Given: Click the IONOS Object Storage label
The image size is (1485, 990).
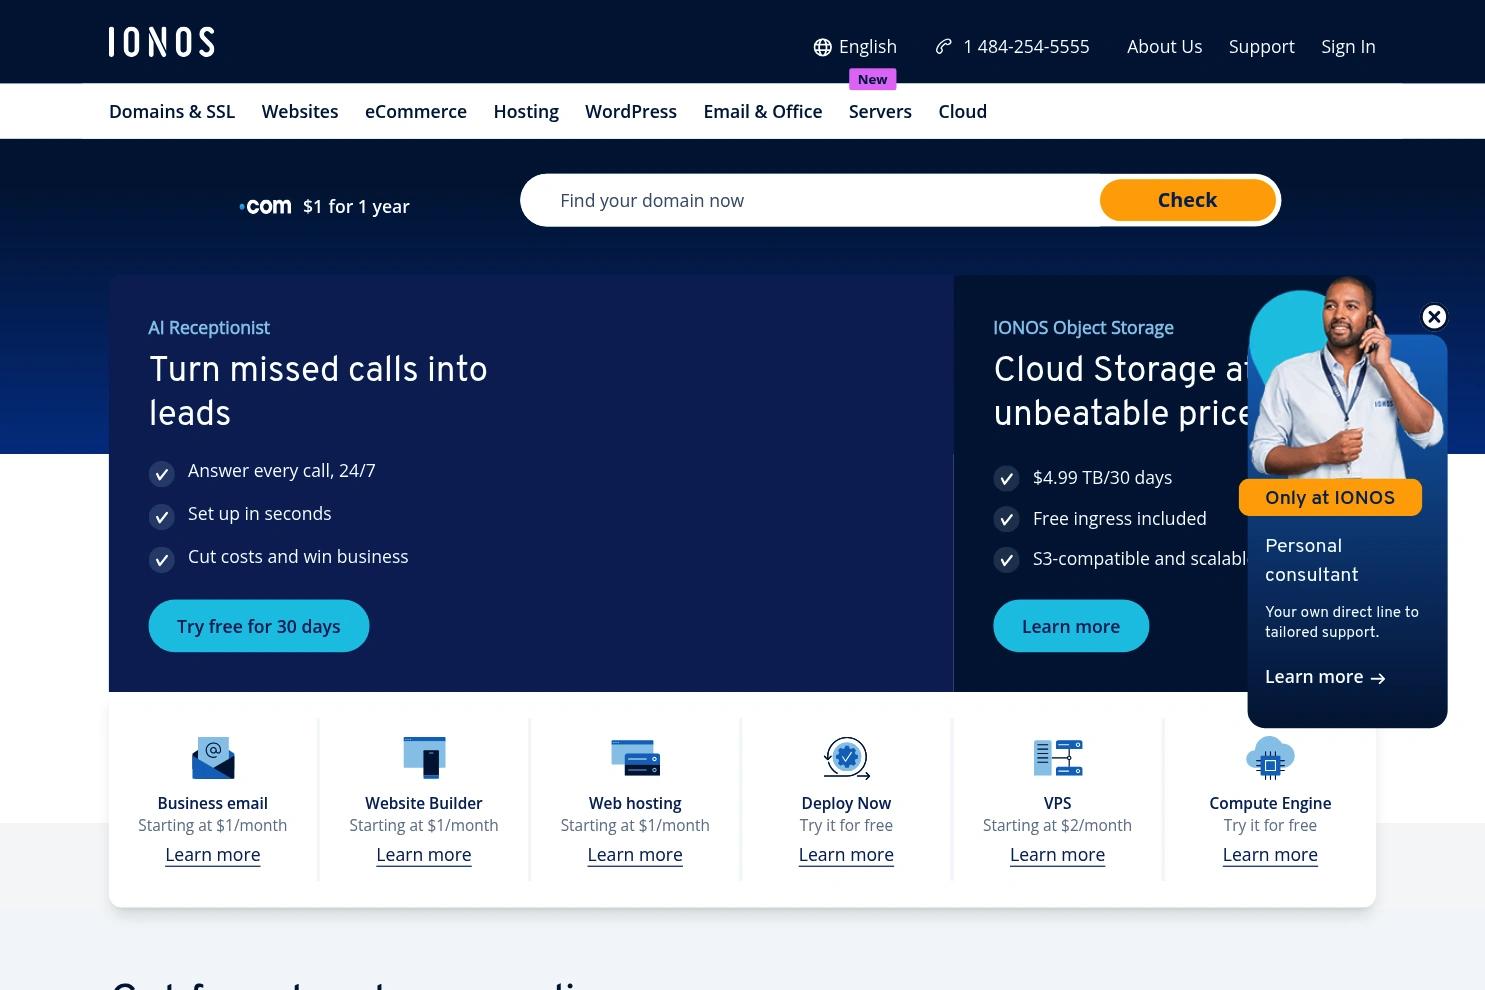Looking at the screenshot, I should coord(1083,328).
